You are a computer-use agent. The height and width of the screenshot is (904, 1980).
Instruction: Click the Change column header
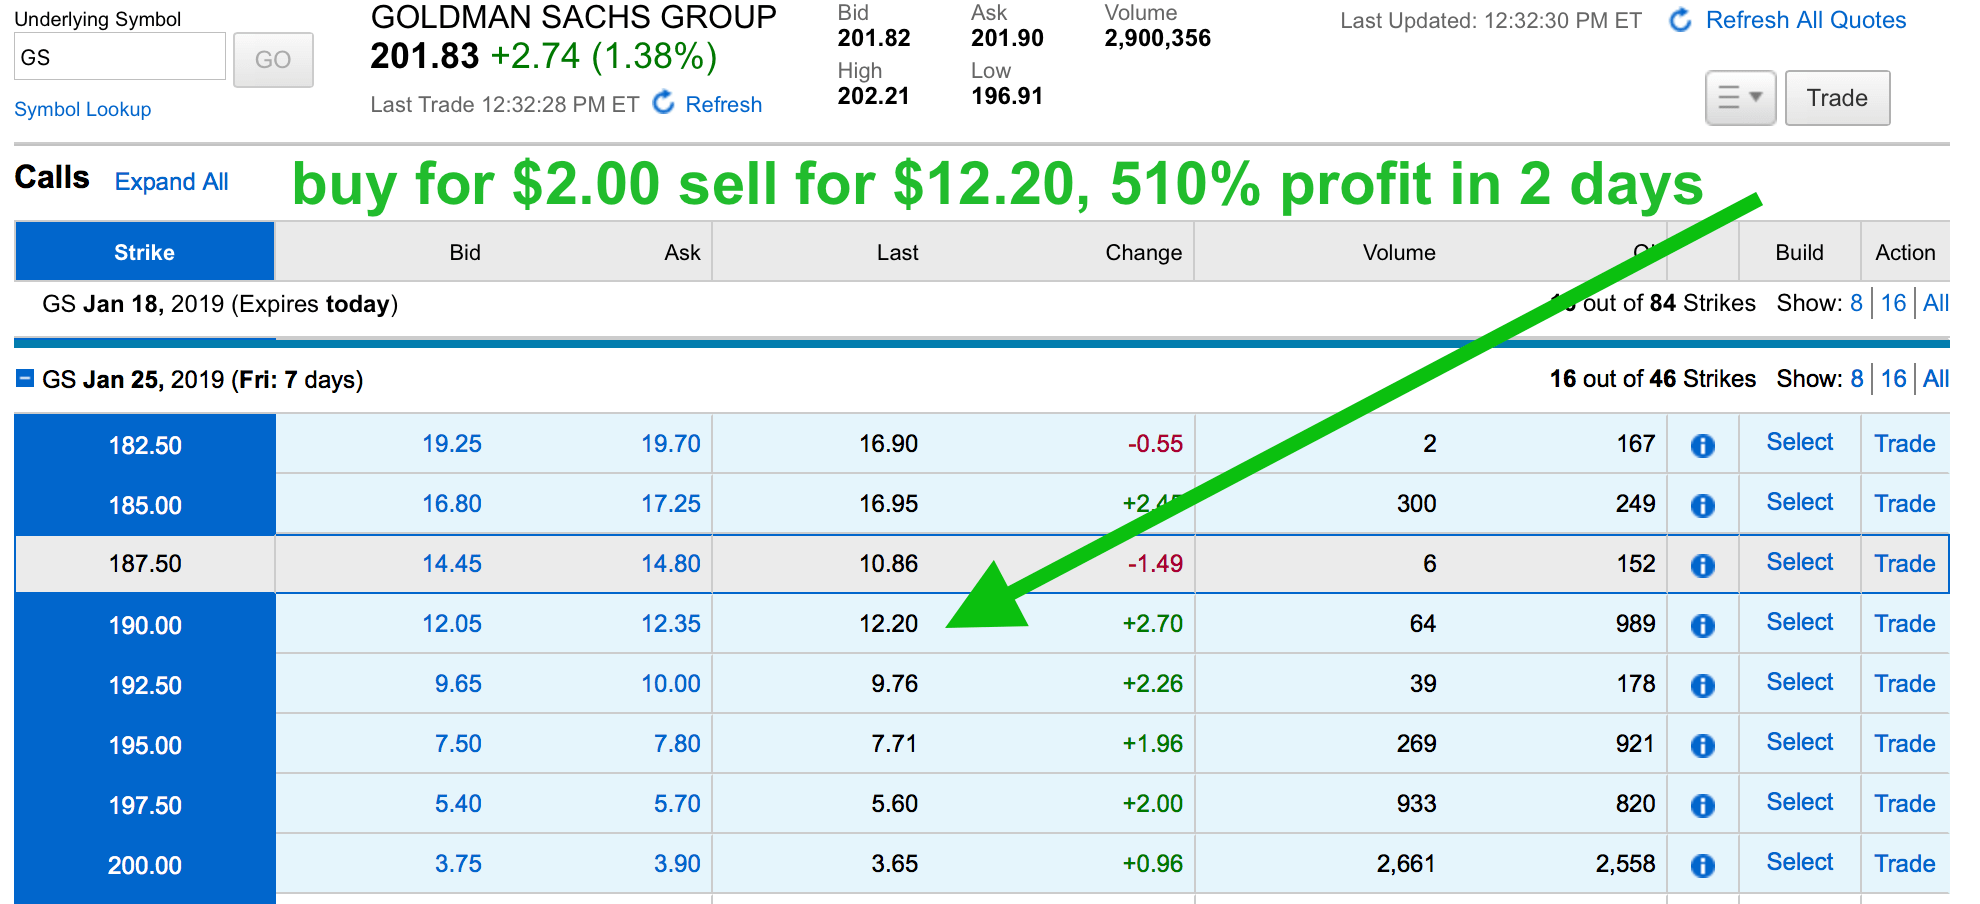(1143, 252)
